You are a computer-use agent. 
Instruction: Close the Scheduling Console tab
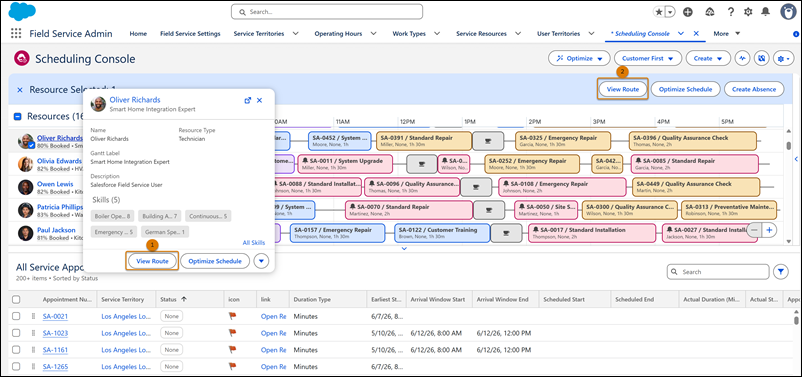696,33
